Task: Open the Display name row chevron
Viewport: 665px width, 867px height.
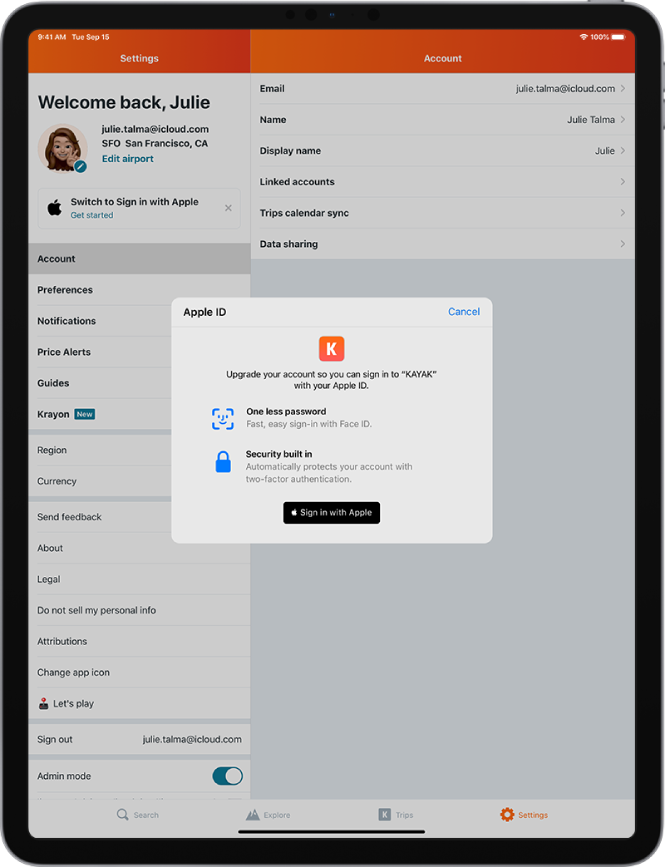Action: pos(623,150)
